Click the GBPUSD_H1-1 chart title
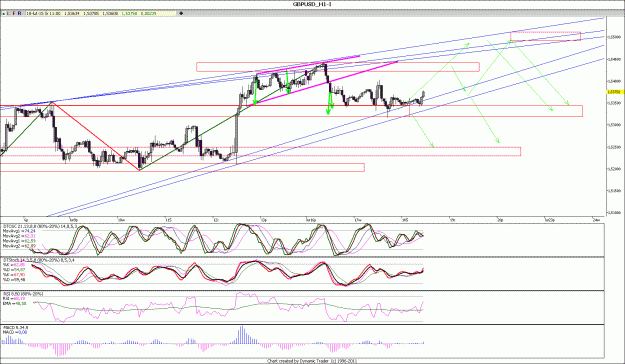The height and width of the screenshot is (364, 625). (x=312, y=4)
